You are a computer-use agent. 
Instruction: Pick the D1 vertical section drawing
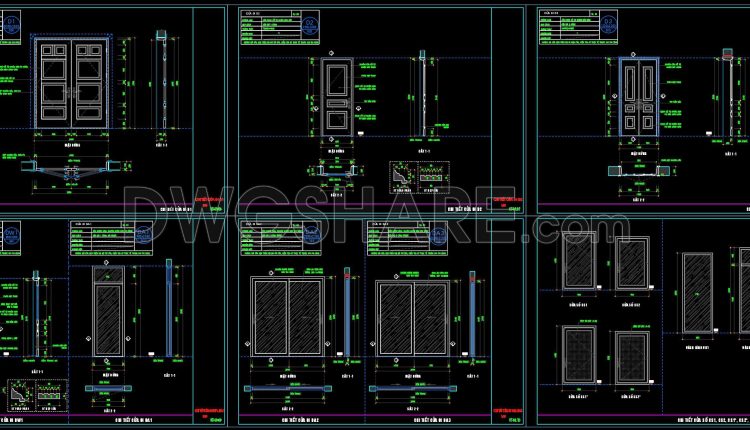tap(161, 80)
